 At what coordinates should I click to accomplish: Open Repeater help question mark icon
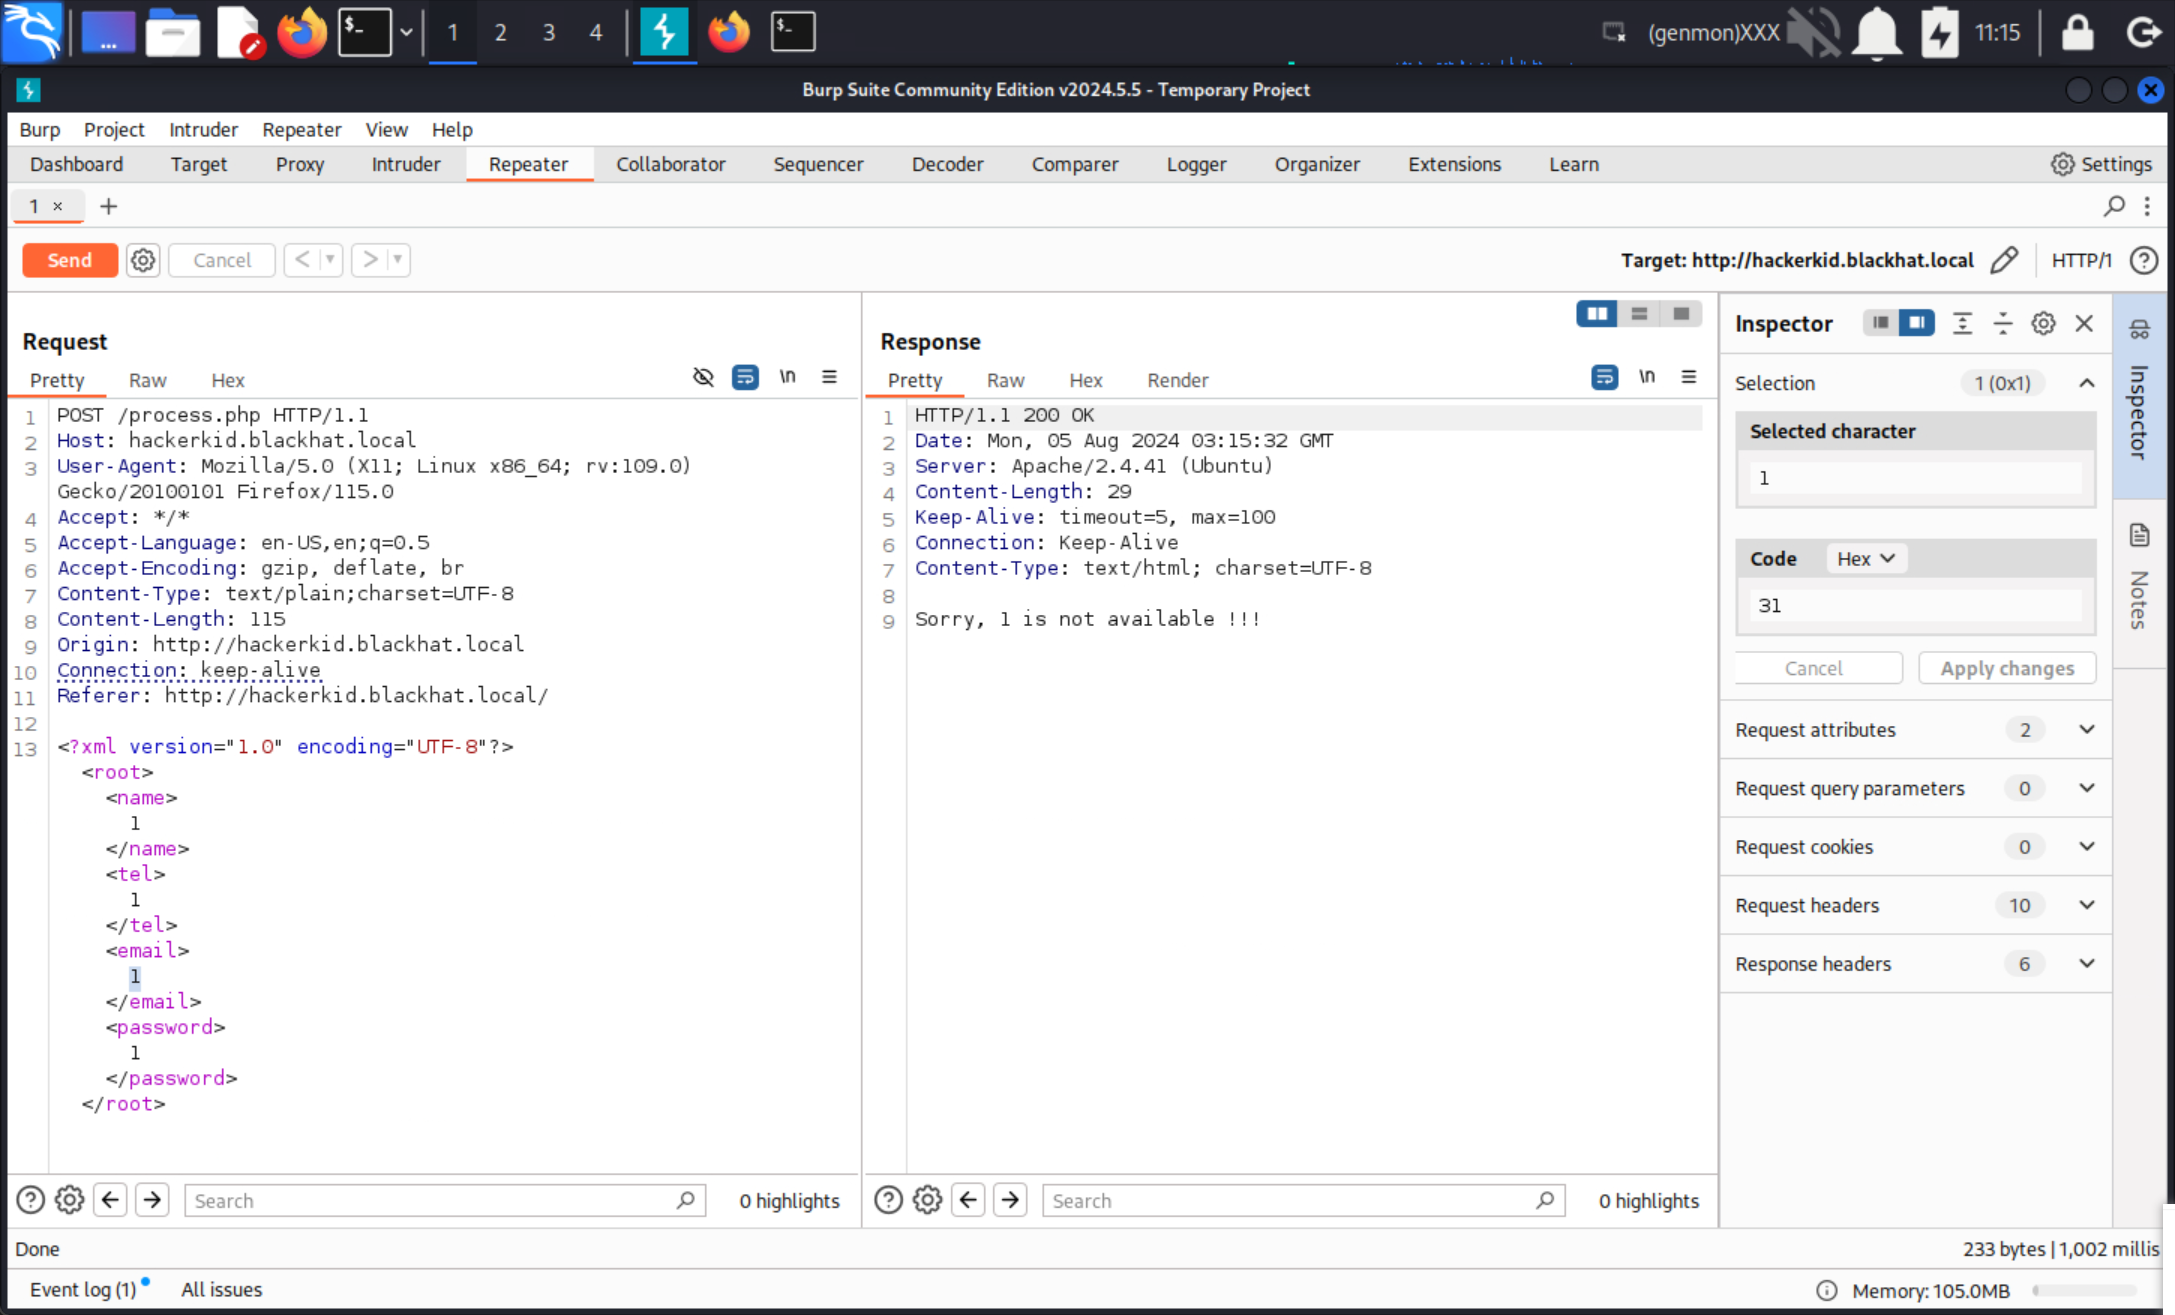(x=2143, y=260)
